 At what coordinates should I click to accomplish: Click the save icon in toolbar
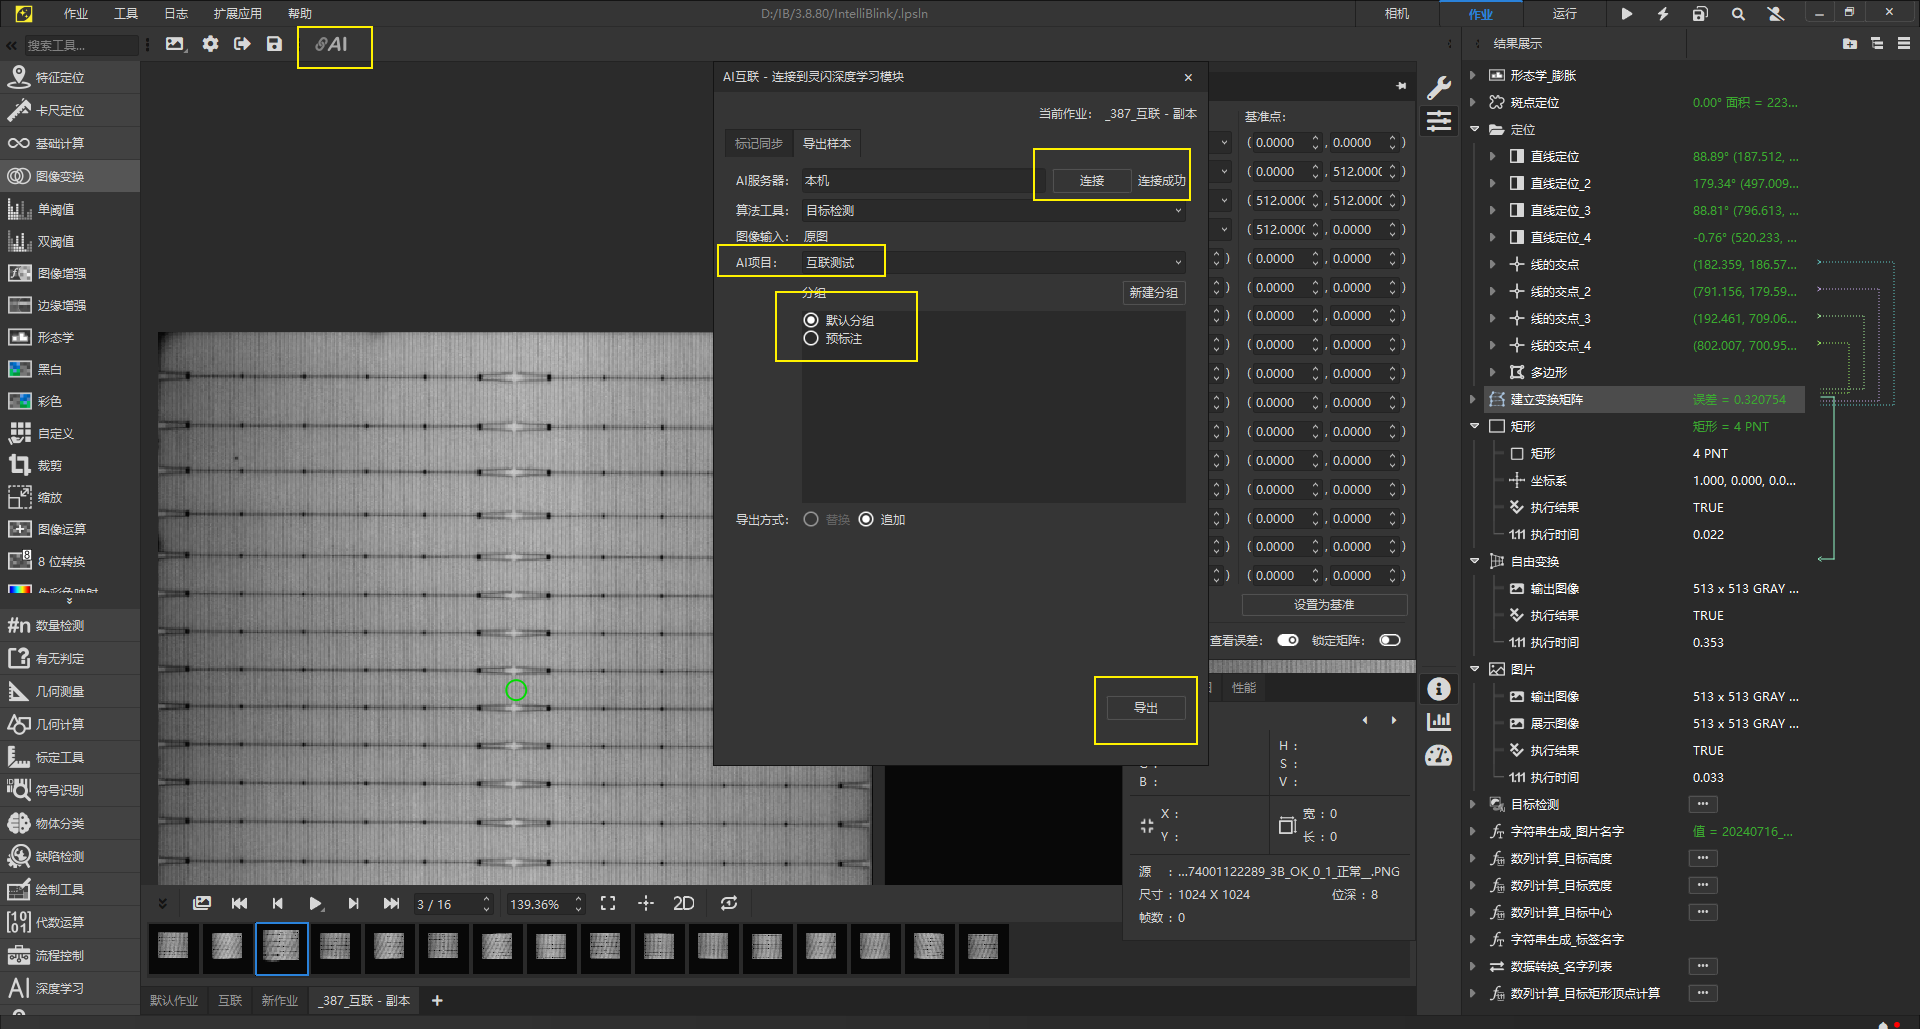click(274, 44)
